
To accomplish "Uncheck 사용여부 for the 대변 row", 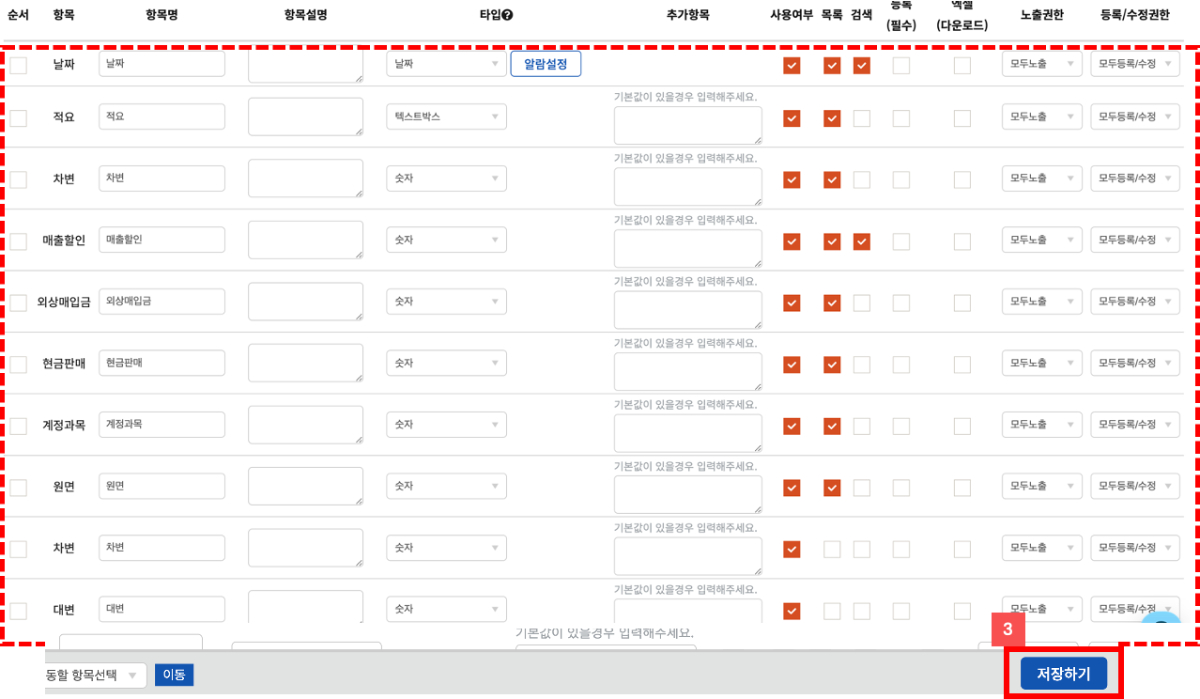I will [792, 611].
